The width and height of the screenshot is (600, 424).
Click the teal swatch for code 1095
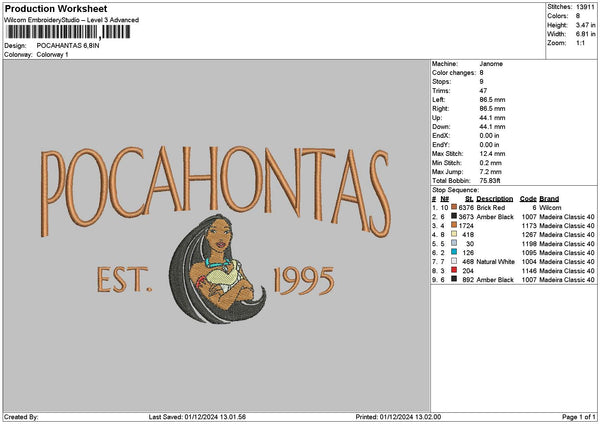click(x=454, y=252)
